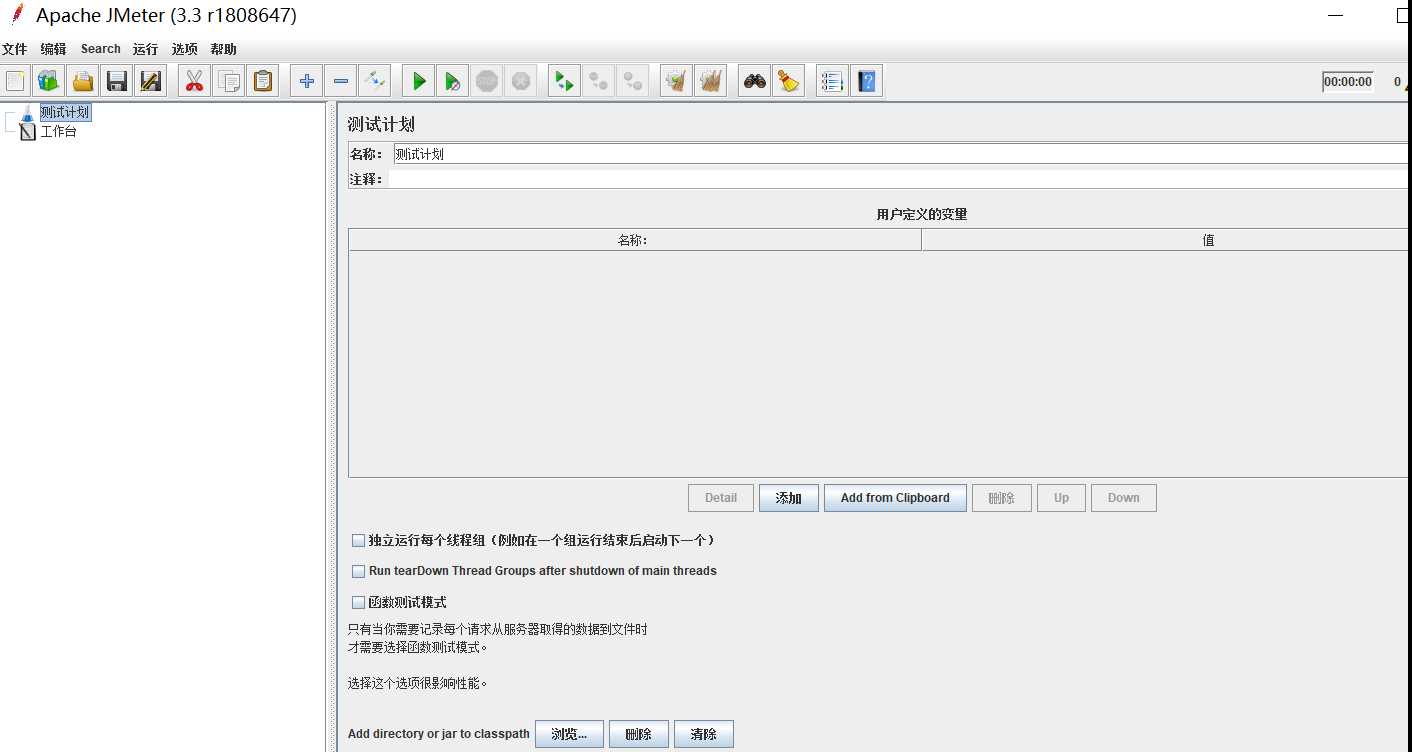Click Add from Clipboard button

click(895, 498)
